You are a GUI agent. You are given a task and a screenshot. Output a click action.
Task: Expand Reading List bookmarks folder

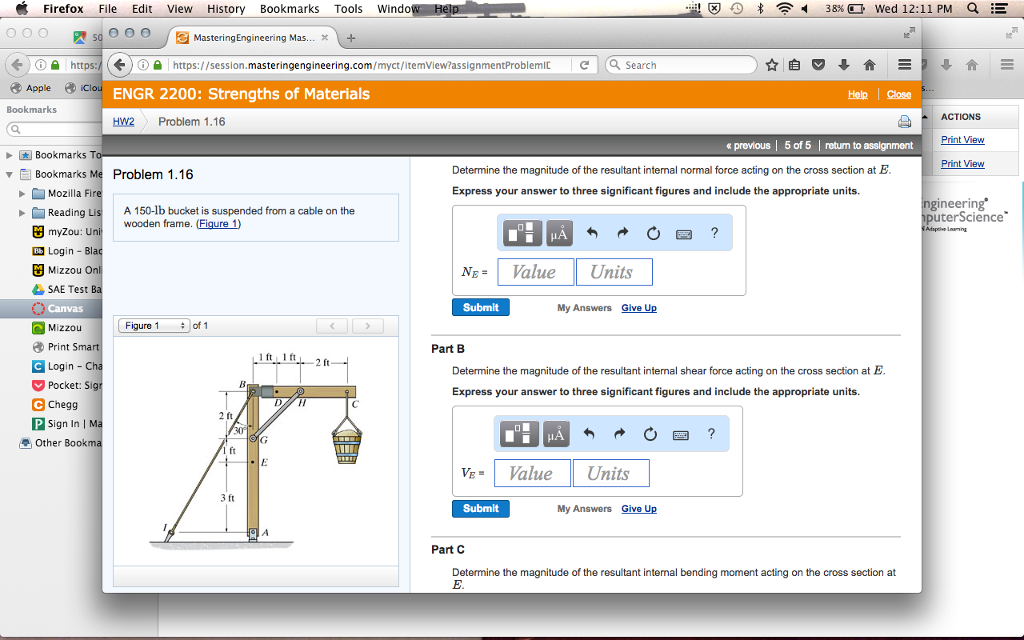coord(22,213)
